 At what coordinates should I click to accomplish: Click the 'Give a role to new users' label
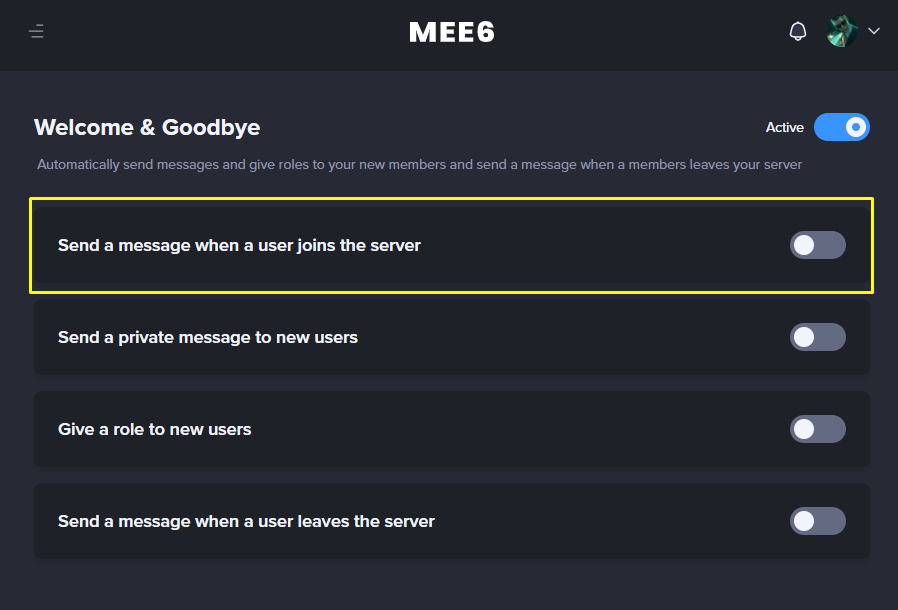coord(155,429)
